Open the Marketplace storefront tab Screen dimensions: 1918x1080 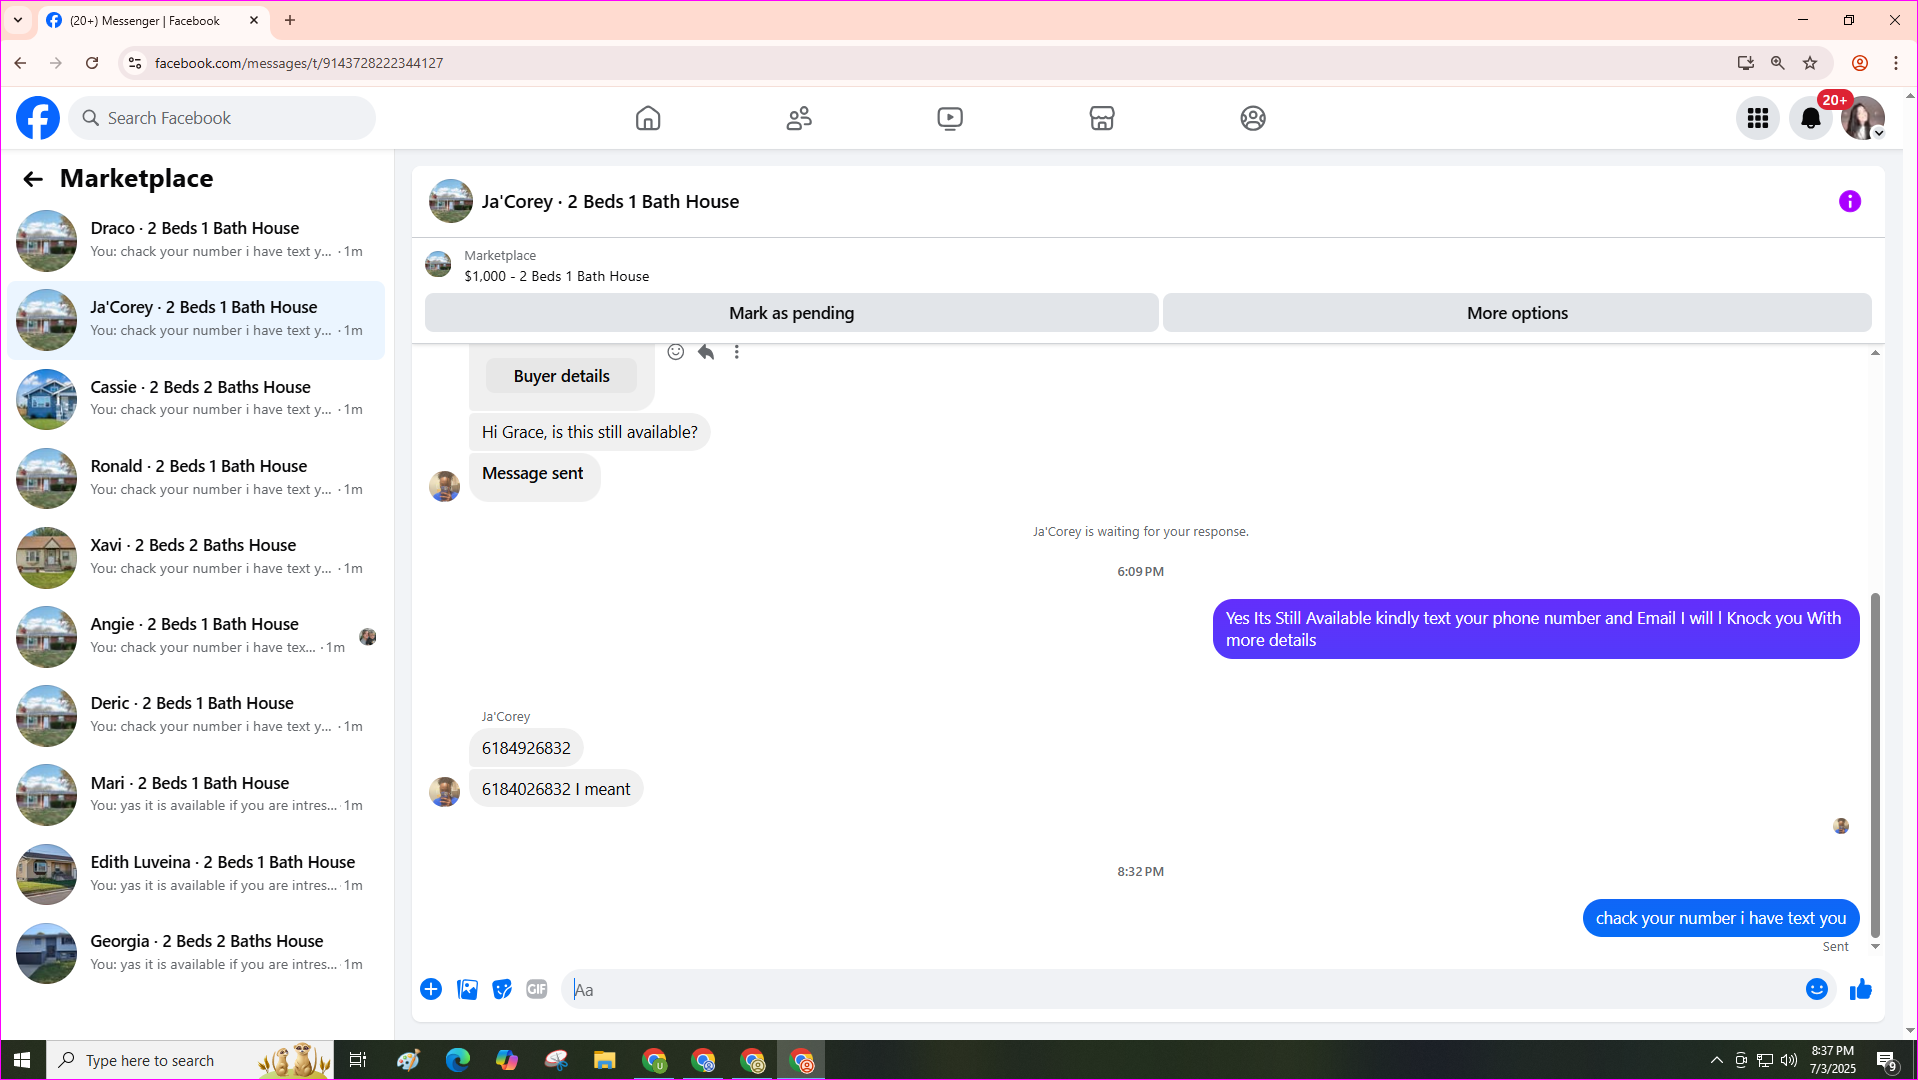click(x=1101, y=118)
